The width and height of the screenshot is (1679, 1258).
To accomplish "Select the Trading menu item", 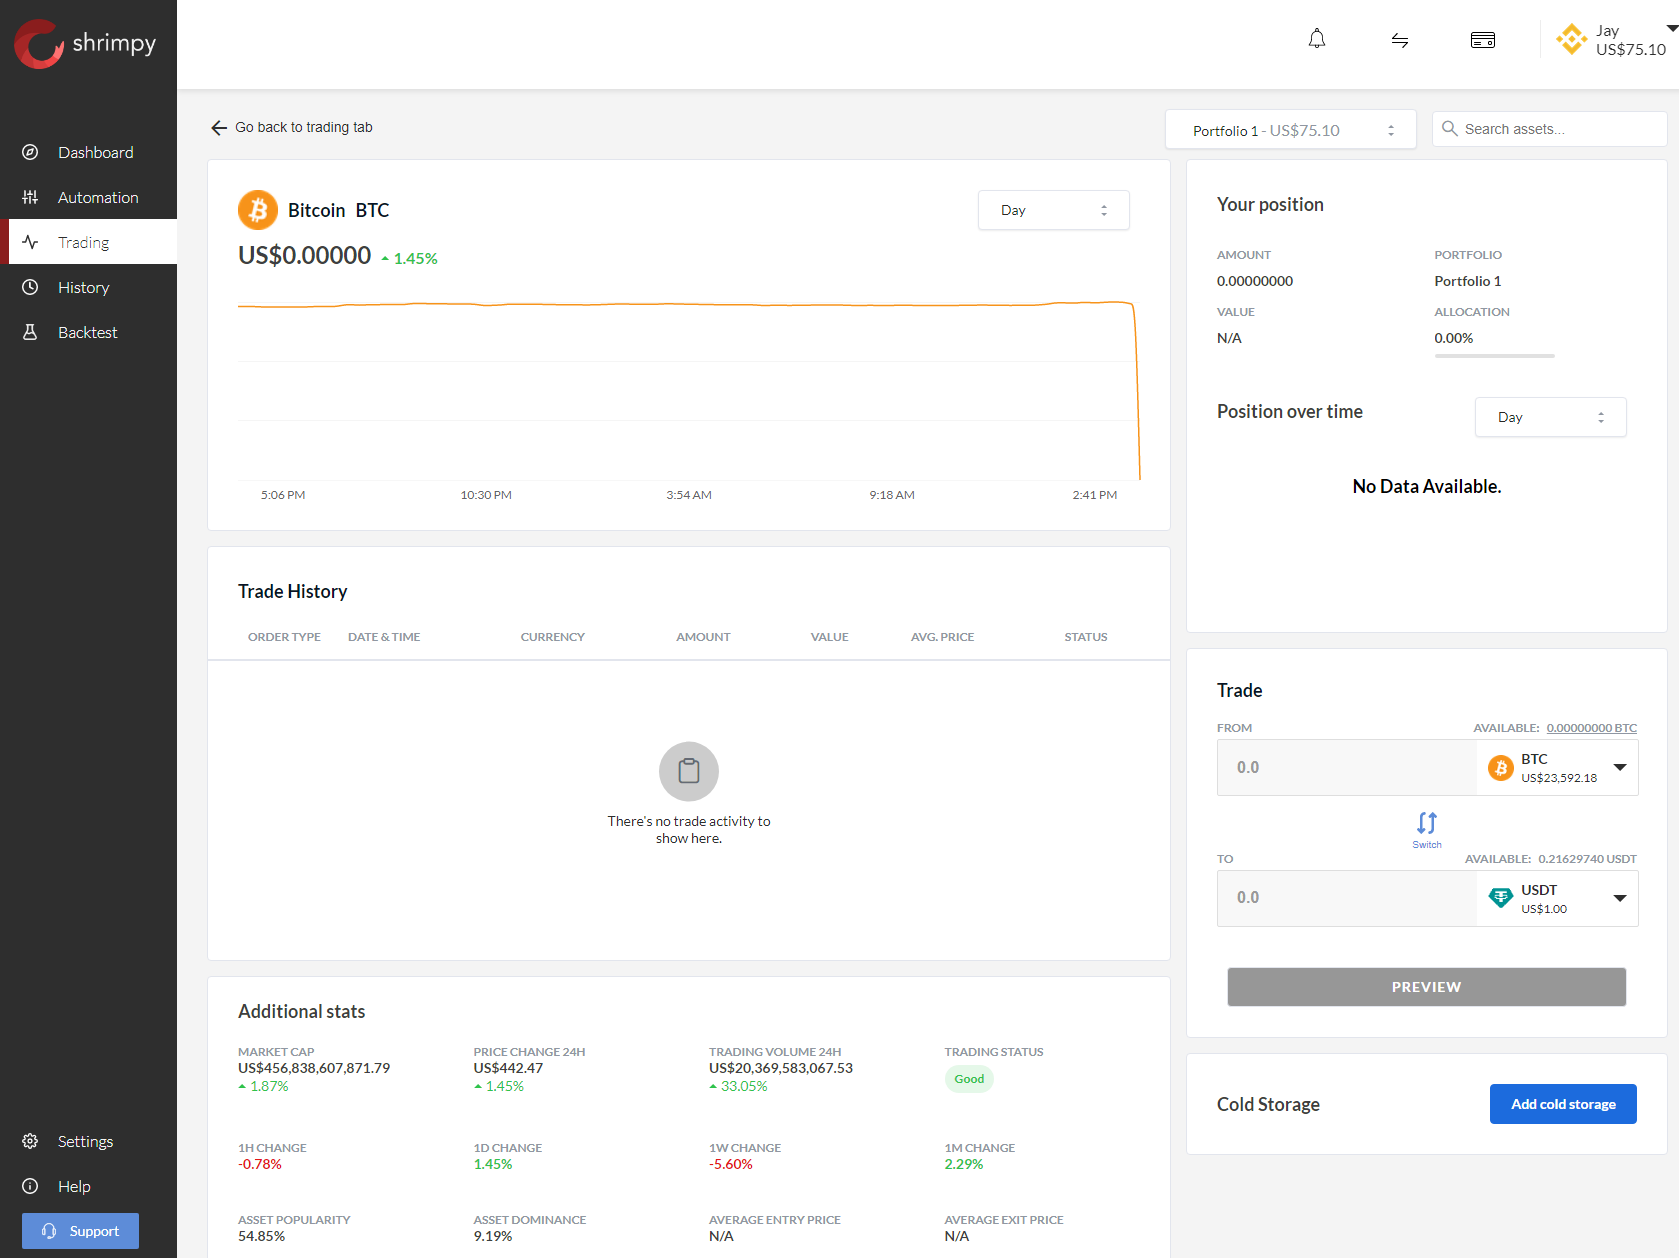I will click(88, 242).
